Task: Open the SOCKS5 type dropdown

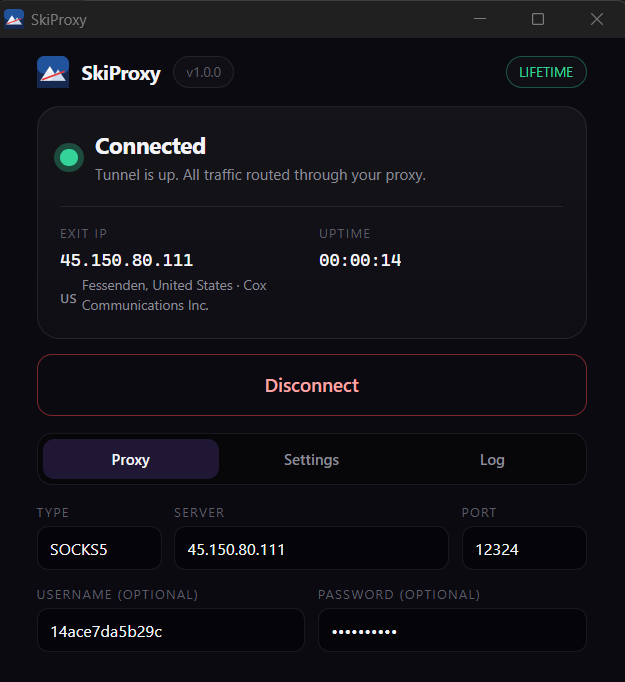Action: pos(99,548)
